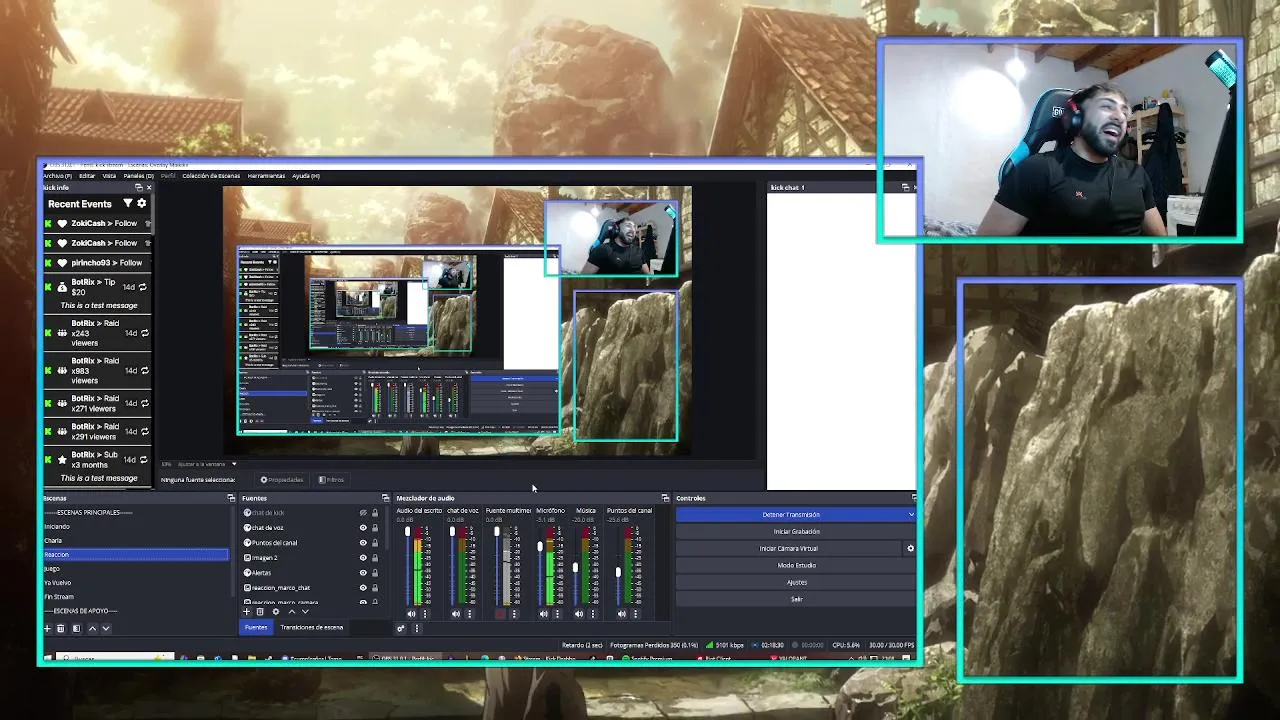The height and width of the screenshot is (720, 1280).
Task: Add a new source in Fuentes toolbar
Action: click(x=247, y=612)
